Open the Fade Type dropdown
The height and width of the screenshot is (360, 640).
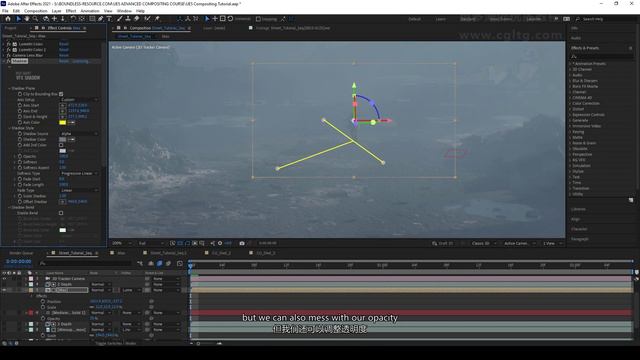coord(79,190)
